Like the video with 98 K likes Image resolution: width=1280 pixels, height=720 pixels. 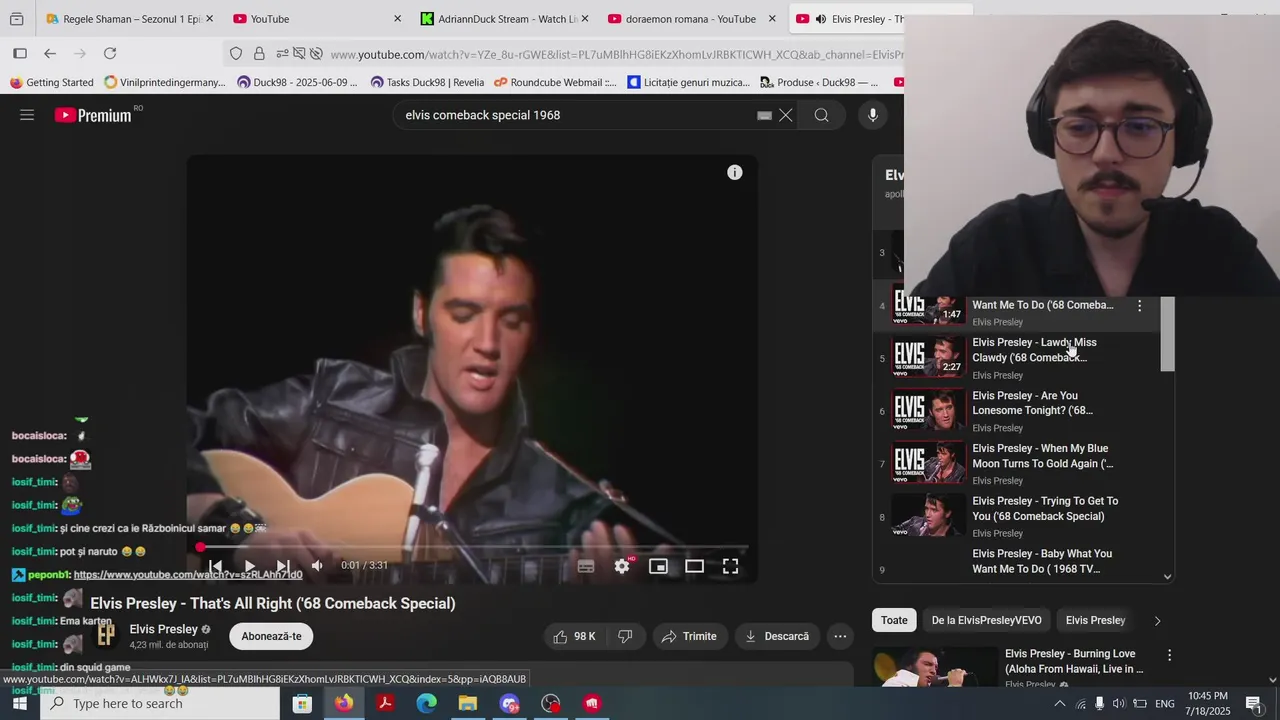pyautogui.click(x=574, y=636)
